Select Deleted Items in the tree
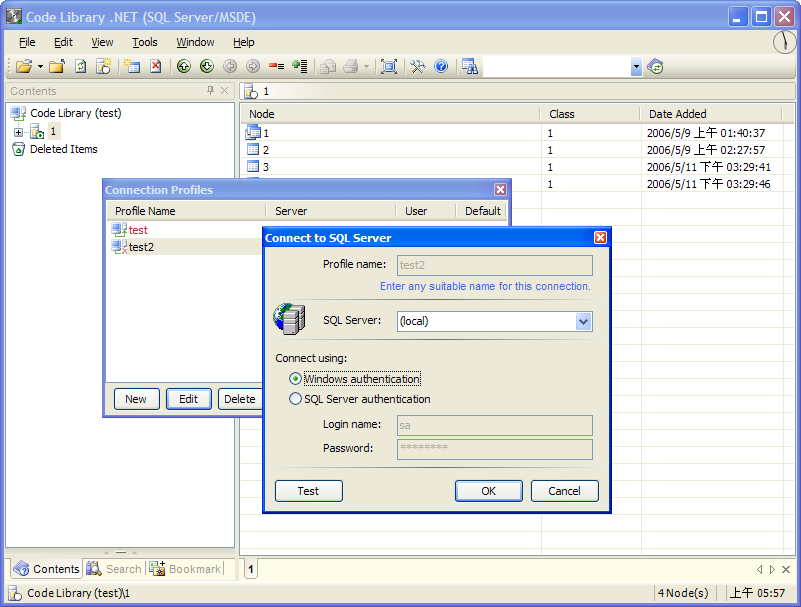801x607 pixels. click(63, 149)
